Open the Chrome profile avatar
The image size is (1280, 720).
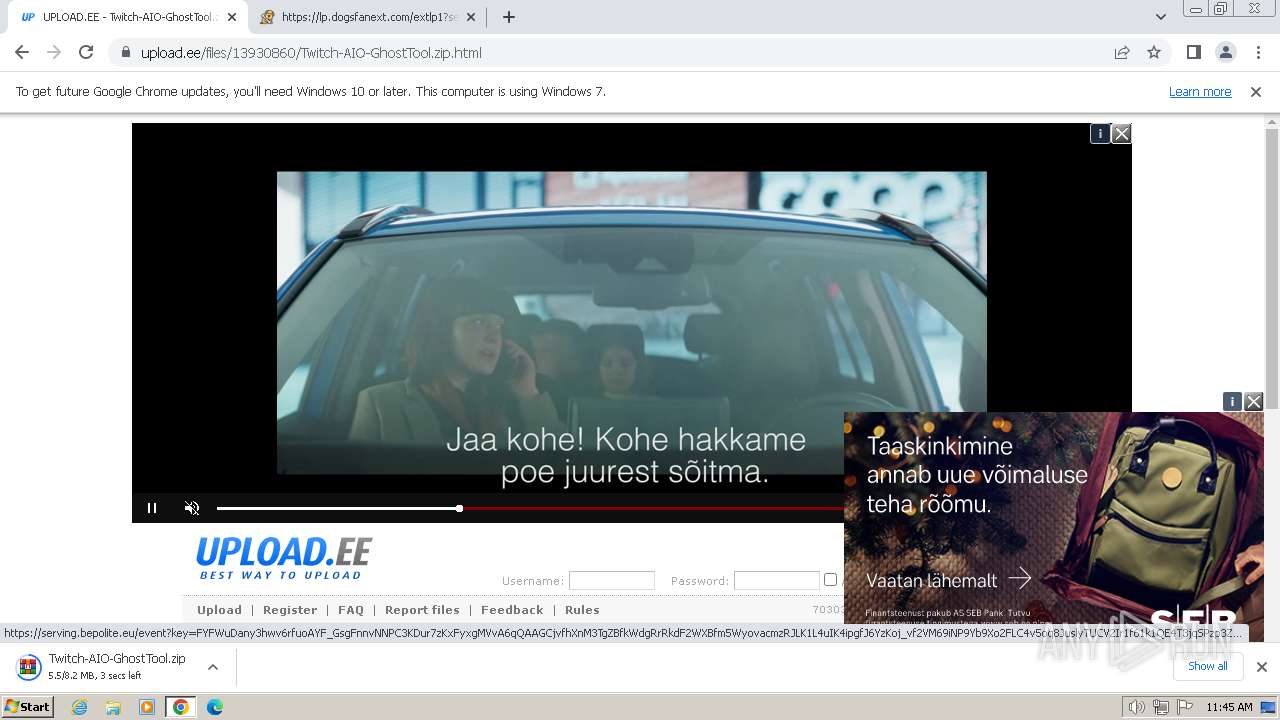coord(1225,52)
